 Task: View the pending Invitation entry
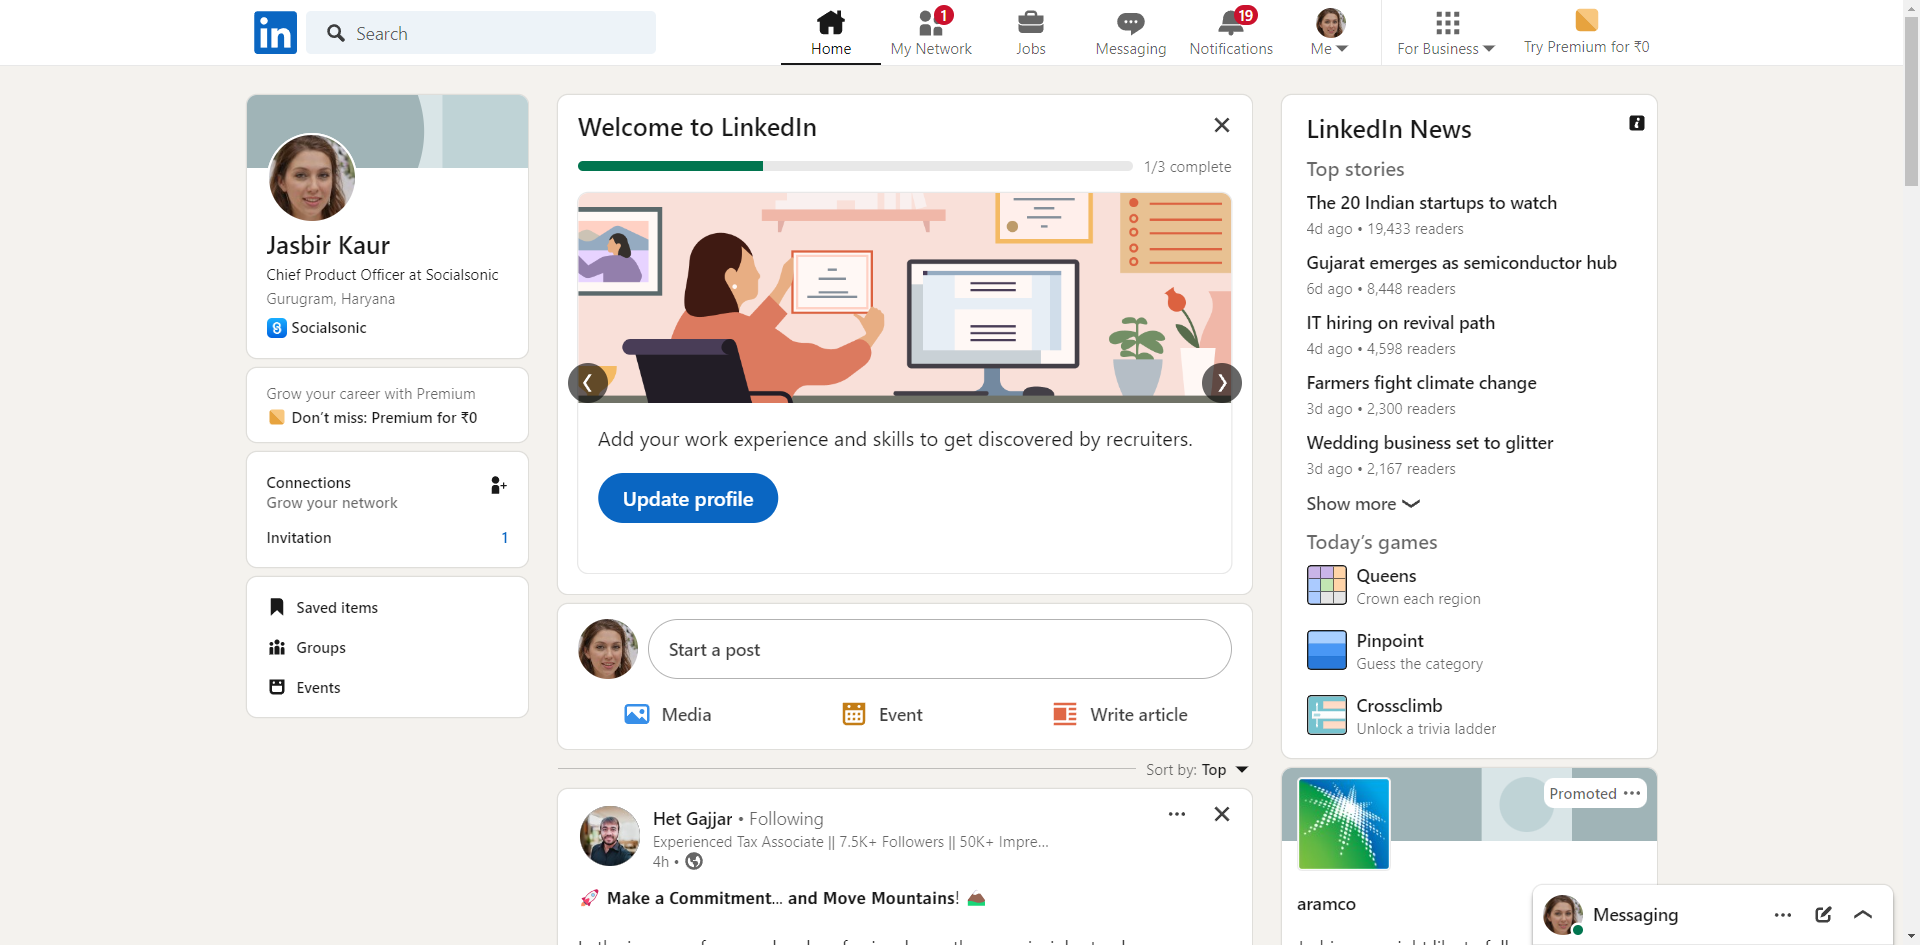coord(387,538)
